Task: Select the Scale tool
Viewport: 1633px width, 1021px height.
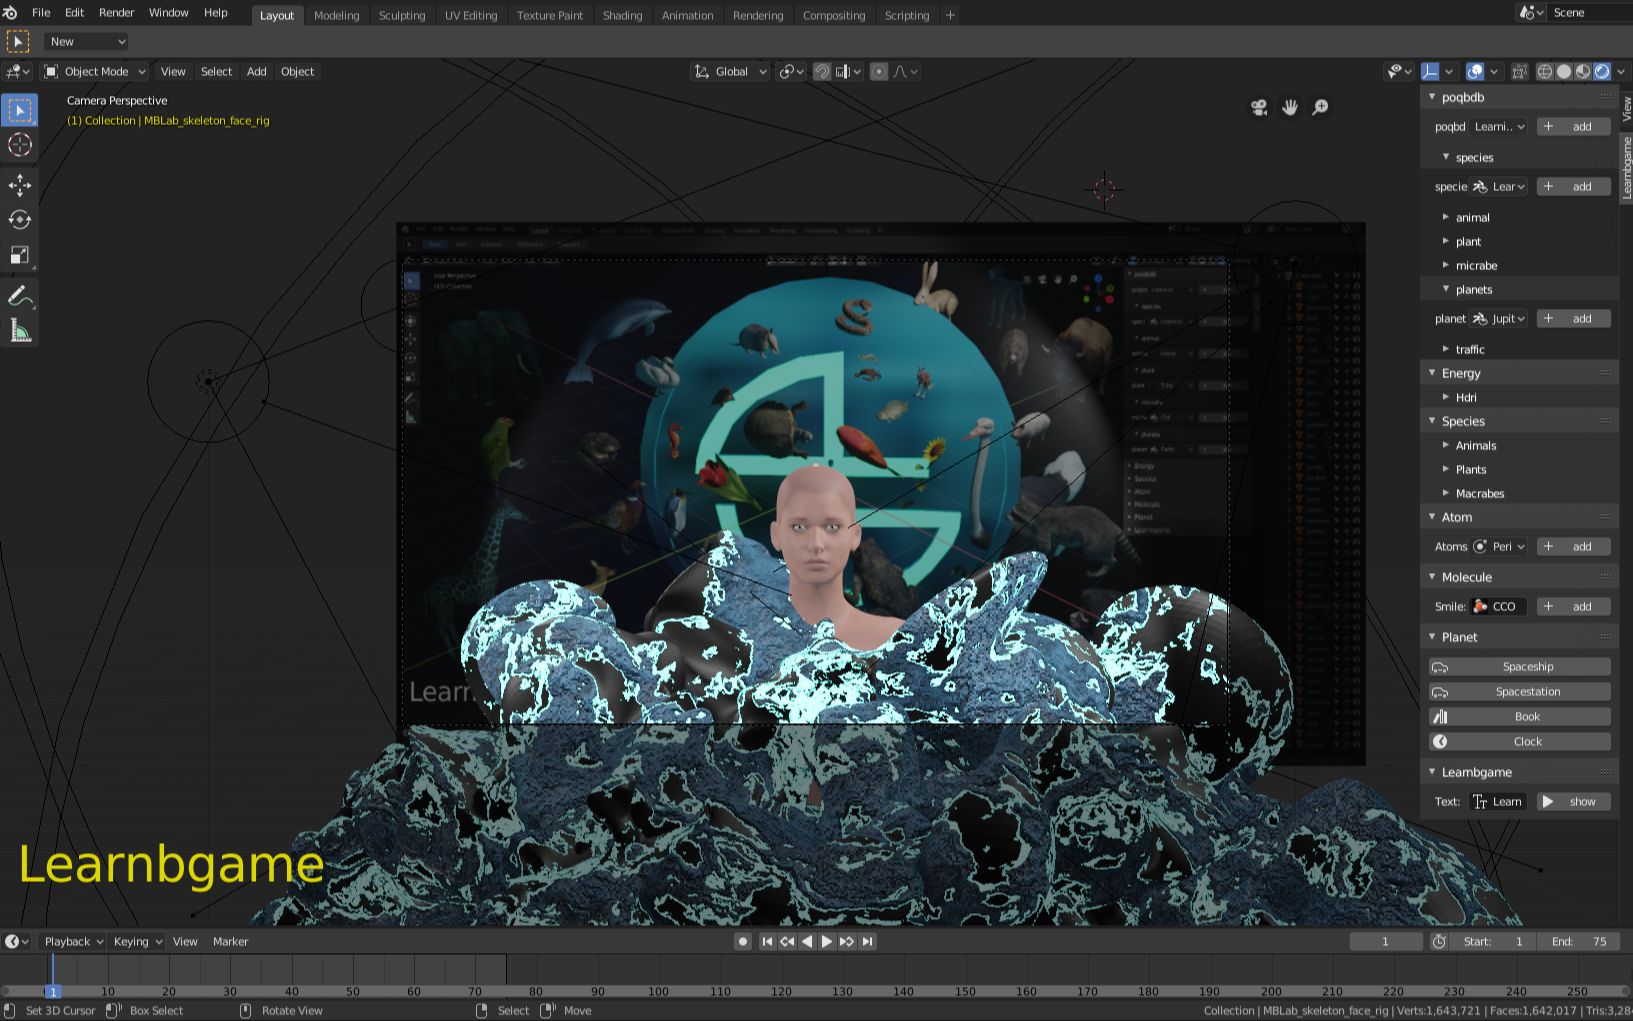Action: click(19, 255)
